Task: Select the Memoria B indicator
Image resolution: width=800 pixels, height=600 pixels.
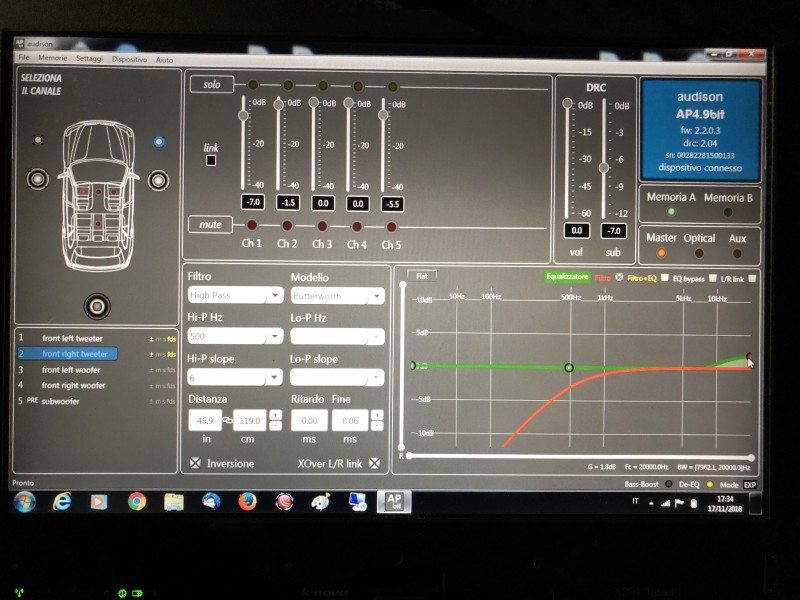Action: [728, 212]
